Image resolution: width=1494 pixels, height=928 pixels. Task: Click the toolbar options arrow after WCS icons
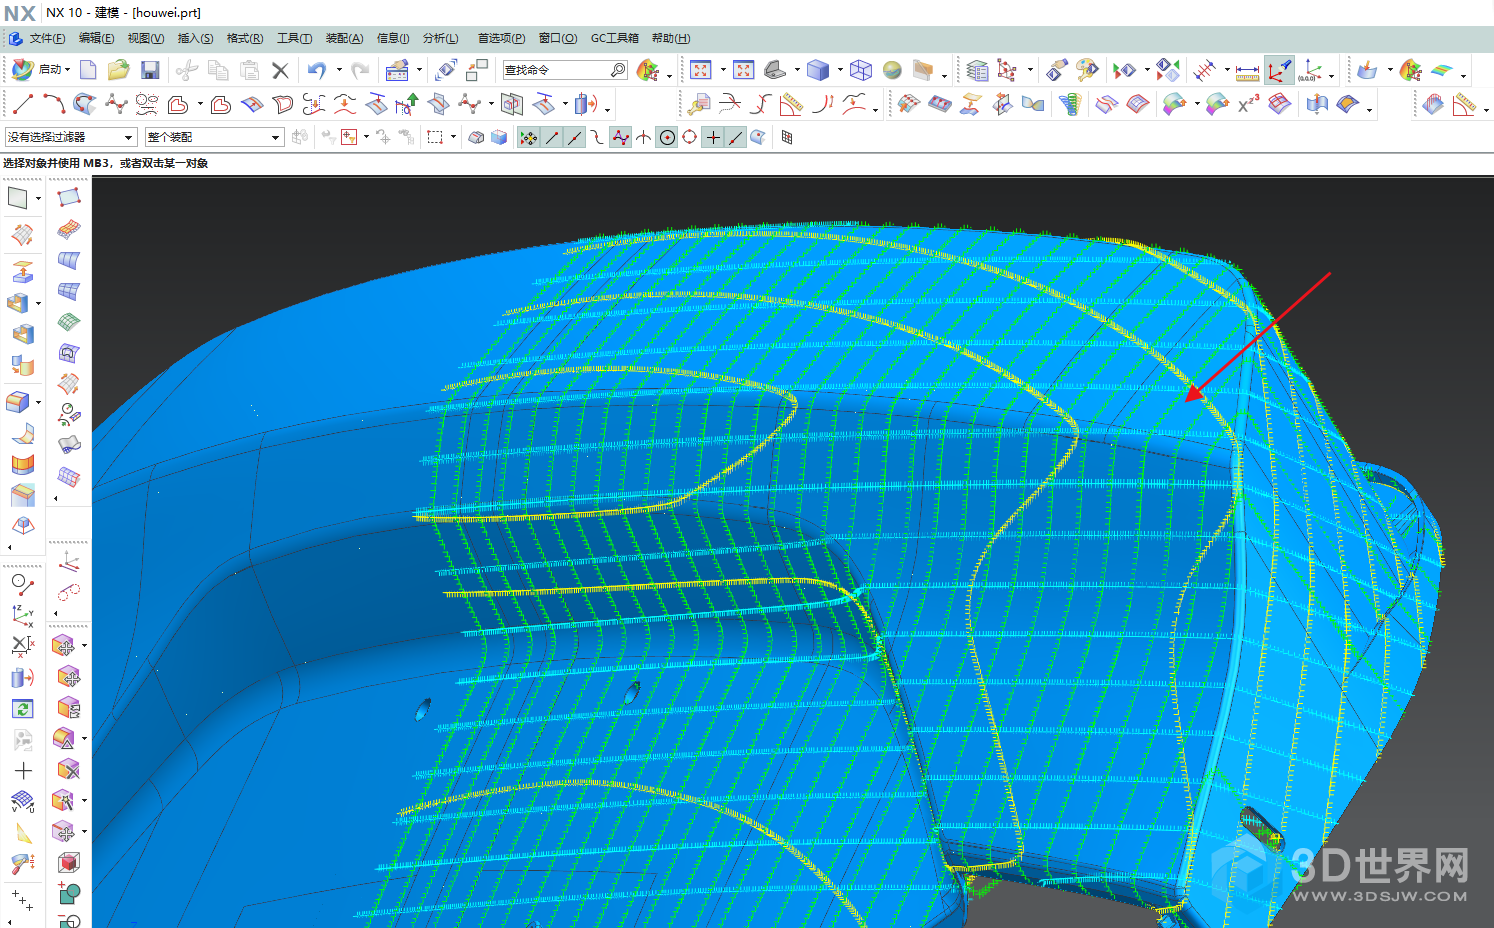(1331, 76)
